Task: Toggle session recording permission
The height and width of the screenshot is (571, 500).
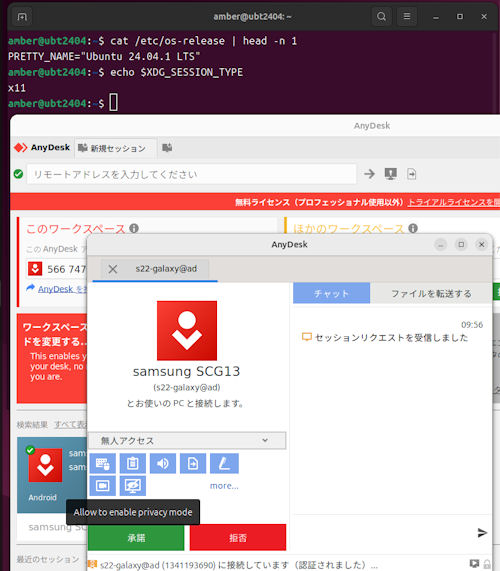Action: 103,485
